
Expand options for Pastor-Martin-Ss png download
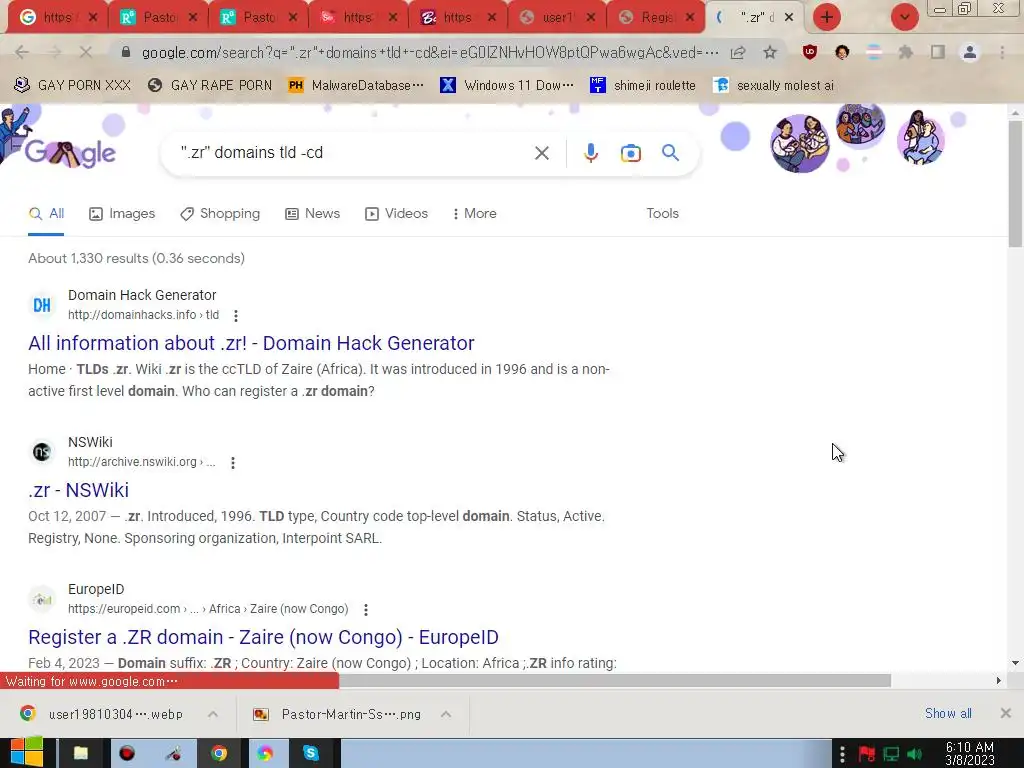point(446,714)
